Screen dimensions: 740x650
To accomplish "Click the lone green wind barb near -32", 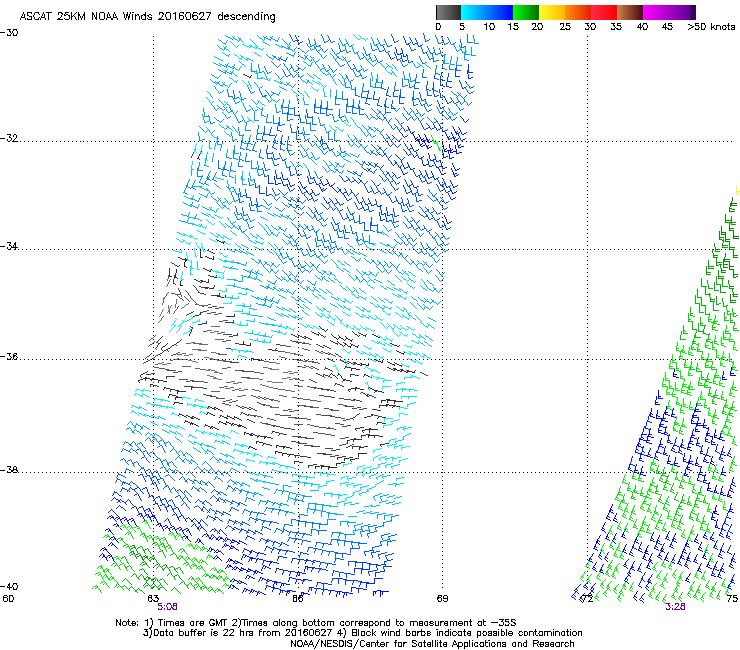I will 437,143.
